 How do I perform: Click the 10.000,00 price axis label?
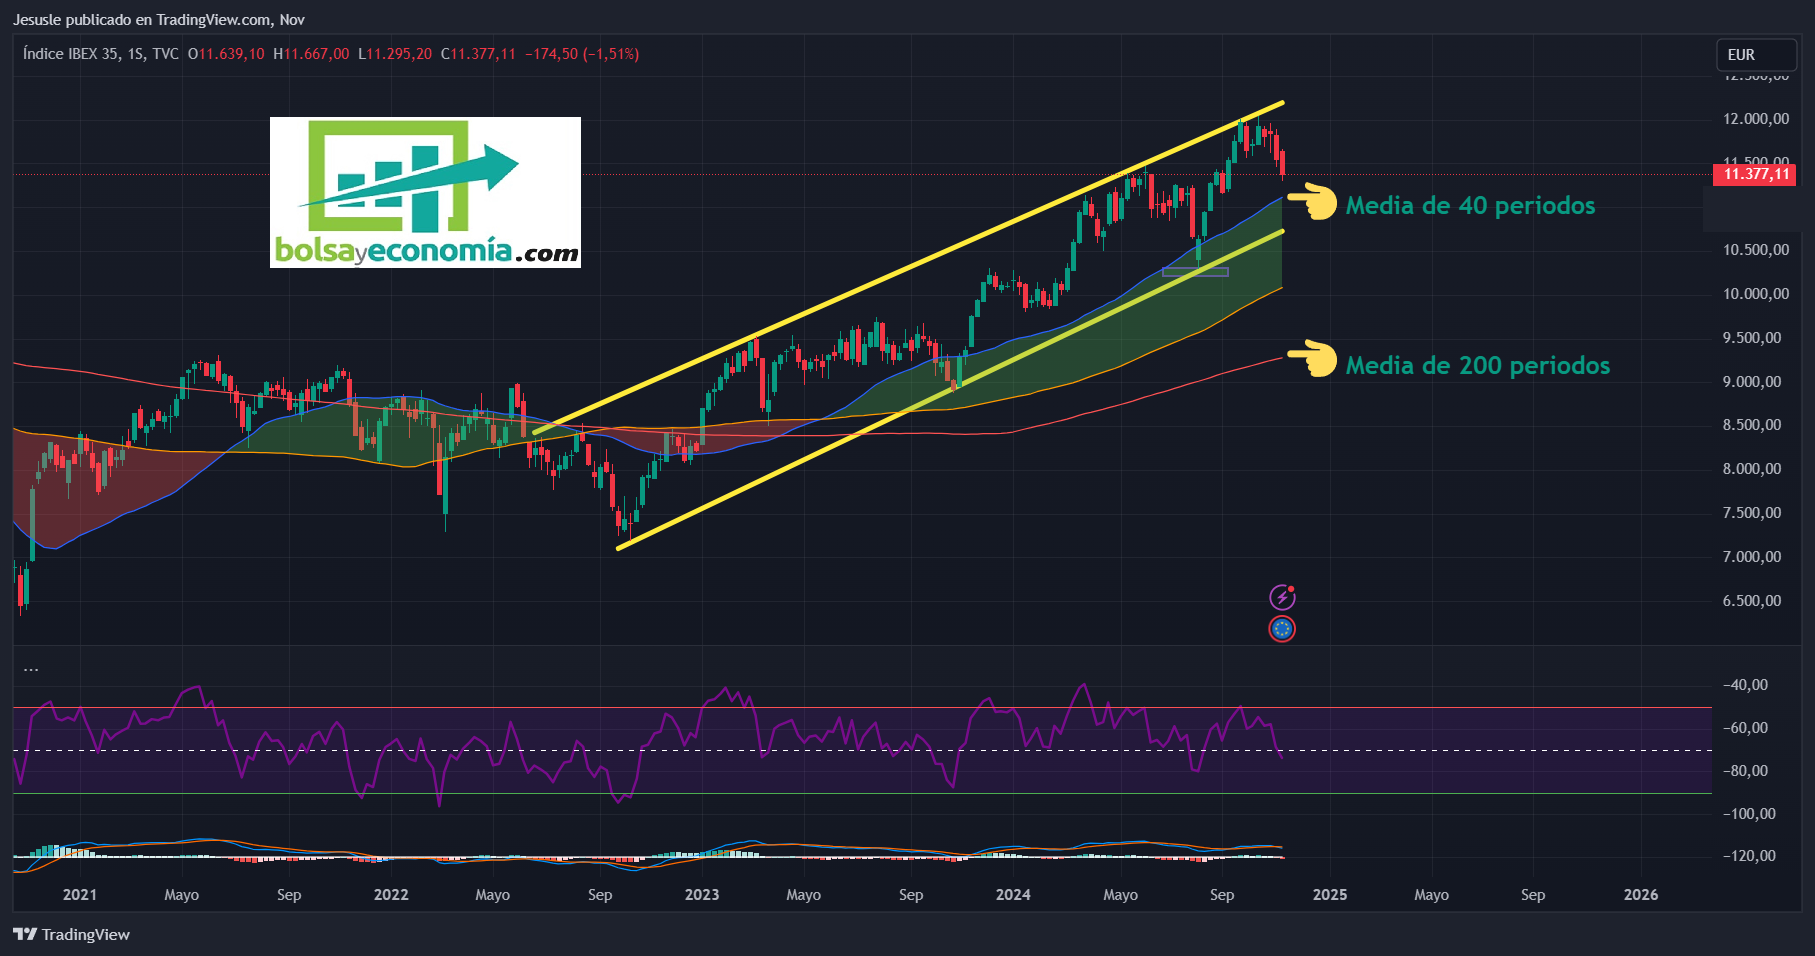(x=1756, y=294)
